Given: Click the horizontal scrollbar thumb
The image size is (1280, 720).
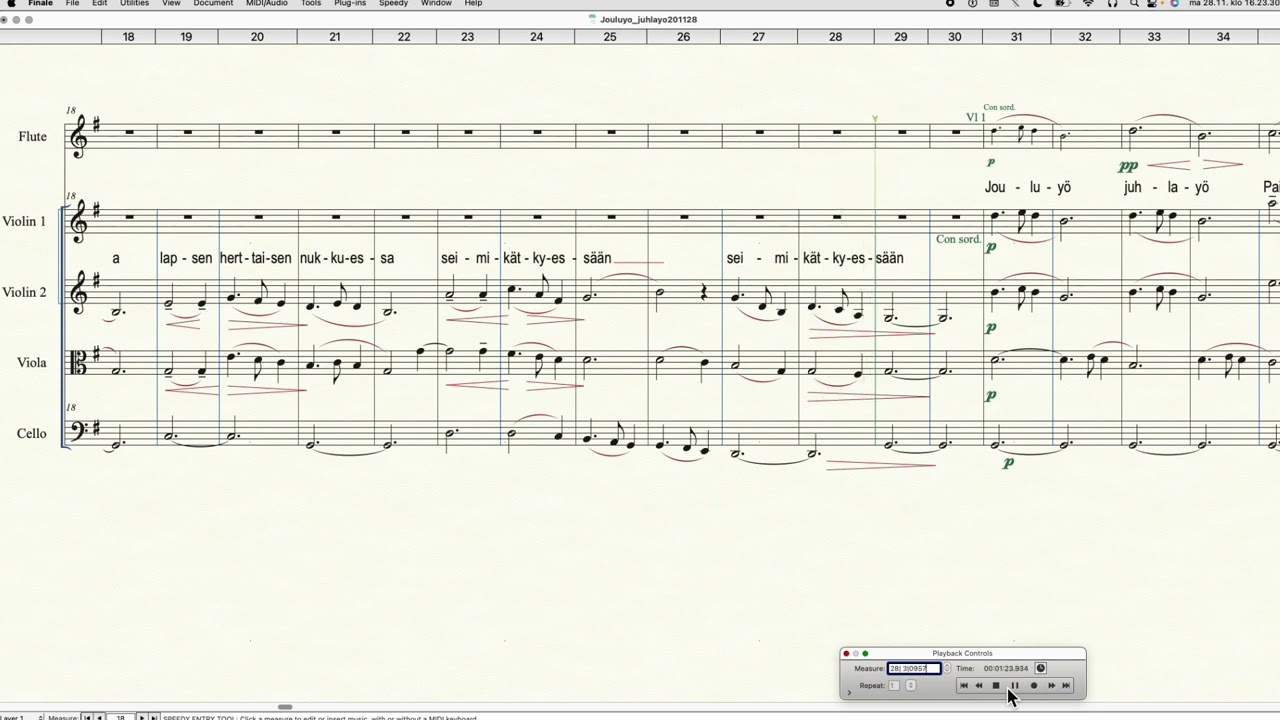Looking at the screenshot, I should pos(285,707).
